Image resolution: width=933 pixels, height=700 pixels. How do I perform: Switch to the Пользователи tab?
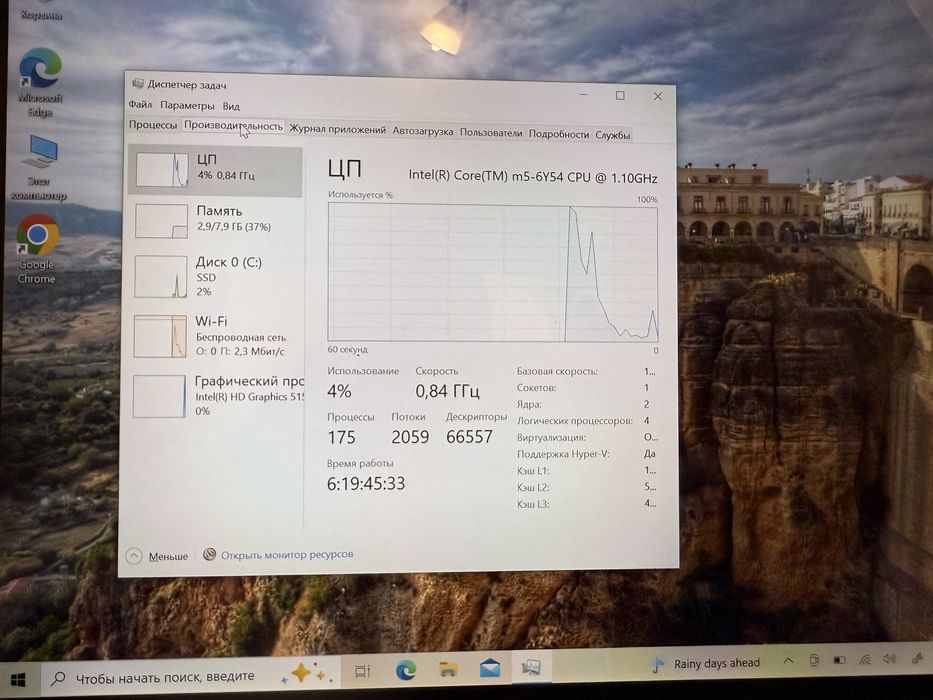coord(491,133)
